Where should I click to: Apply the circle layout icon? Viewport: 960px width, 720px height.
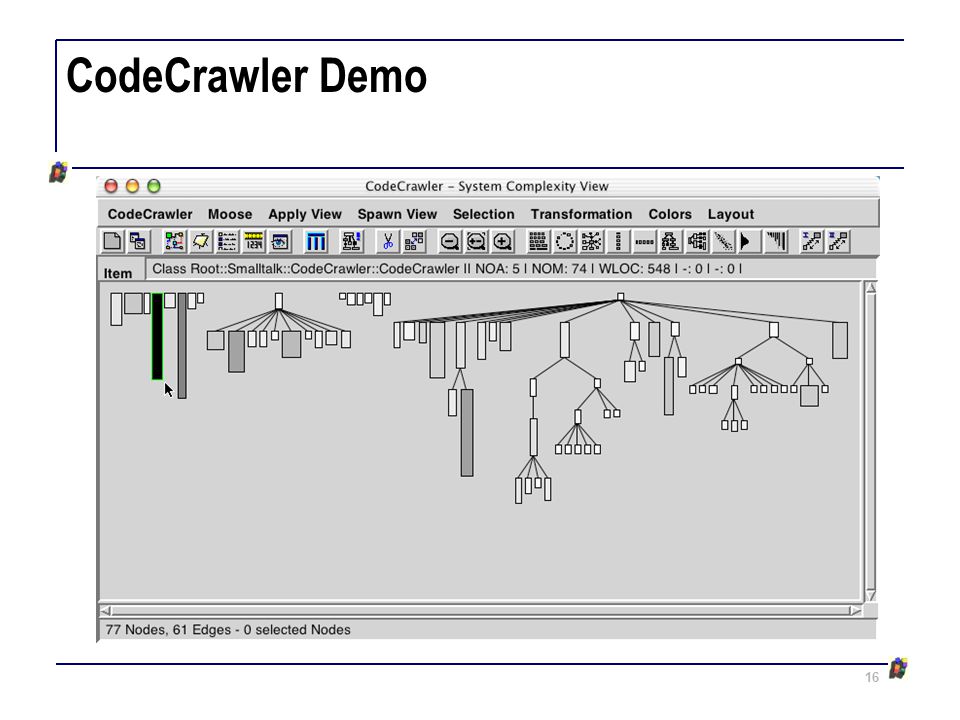click(x=564, y=241)
